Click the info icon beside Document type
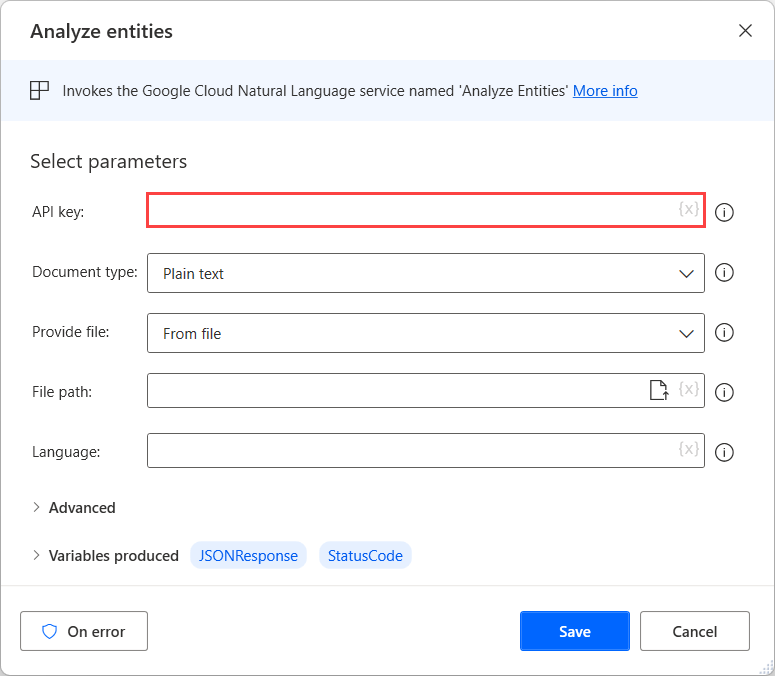 point(725,273)
